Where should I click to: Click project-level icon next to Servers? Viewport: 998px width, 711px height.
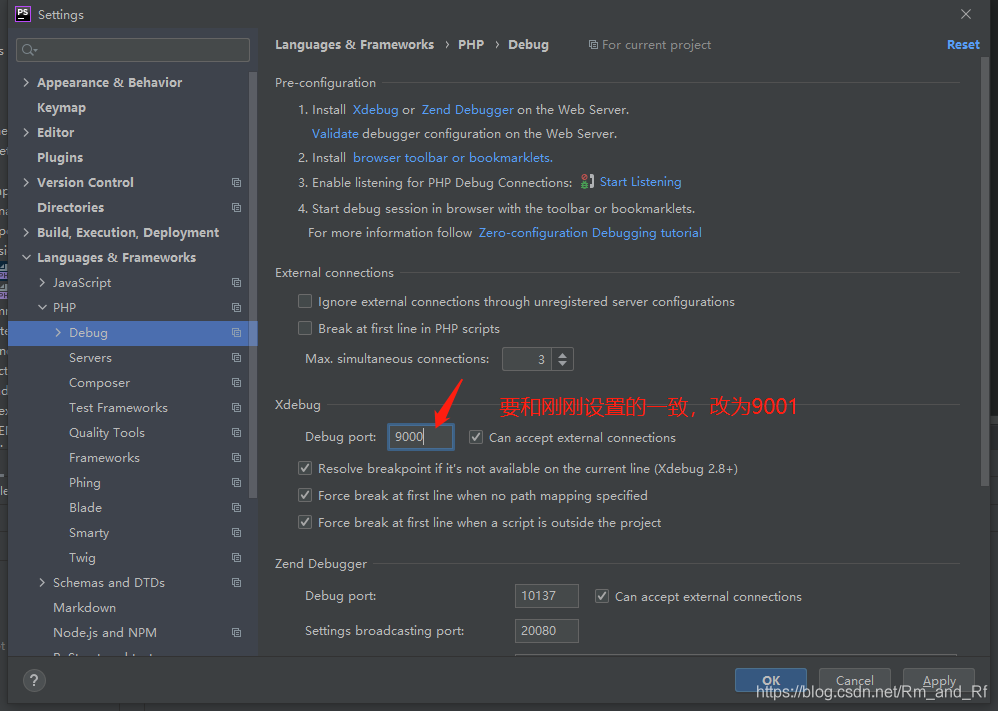pyautogui.click(x=237, y=358)
